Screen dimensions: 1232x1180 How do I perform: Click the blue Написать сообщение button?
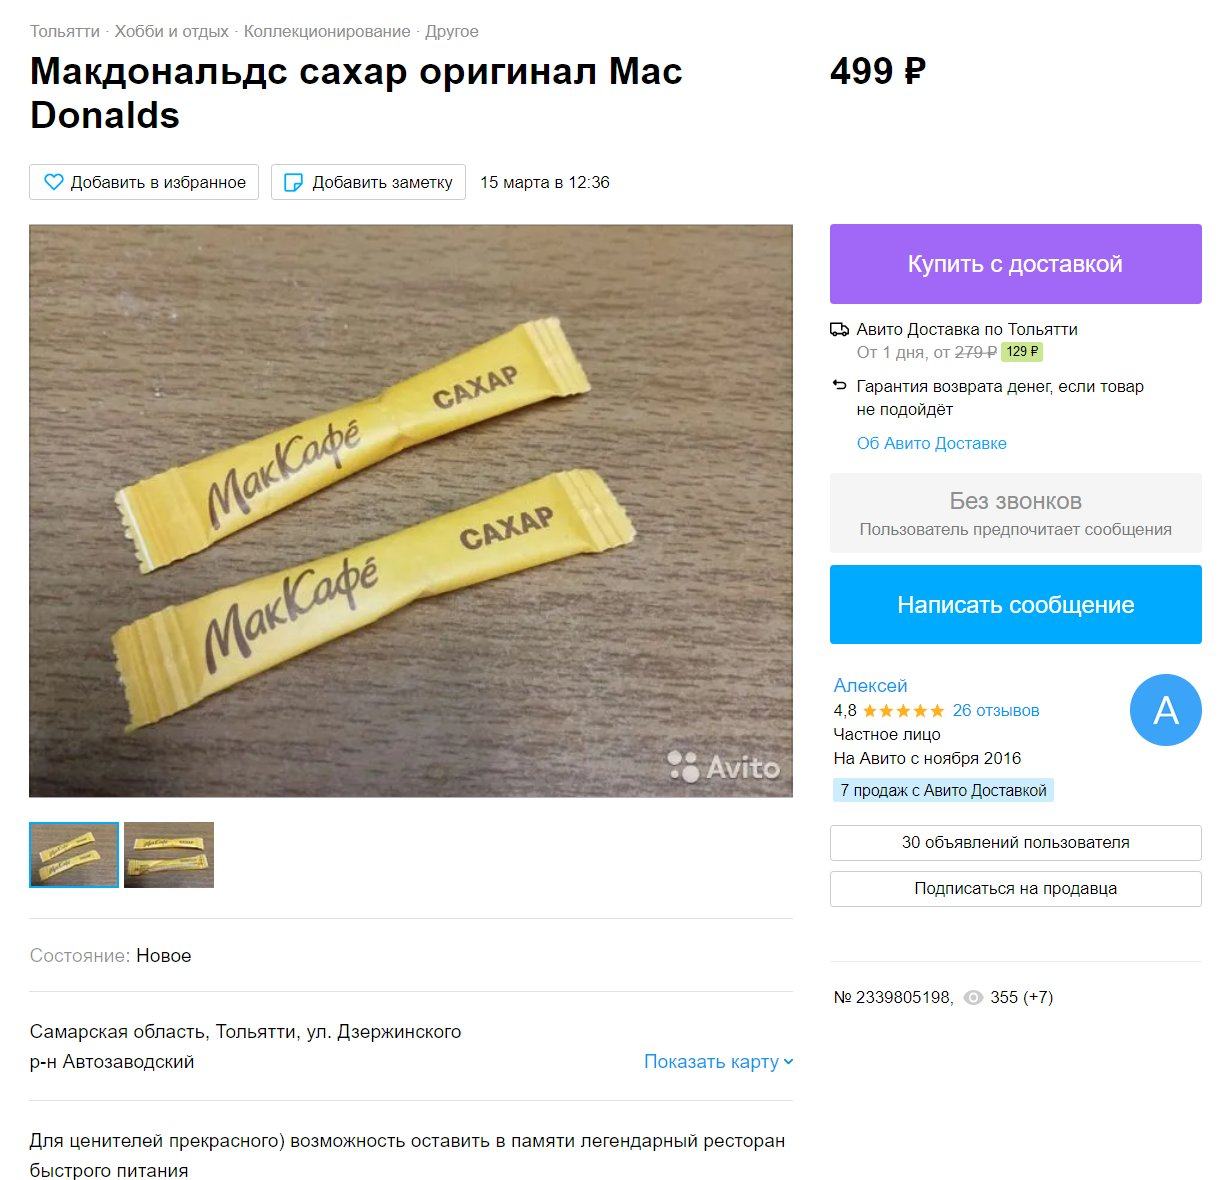[x=1015, y=604]
